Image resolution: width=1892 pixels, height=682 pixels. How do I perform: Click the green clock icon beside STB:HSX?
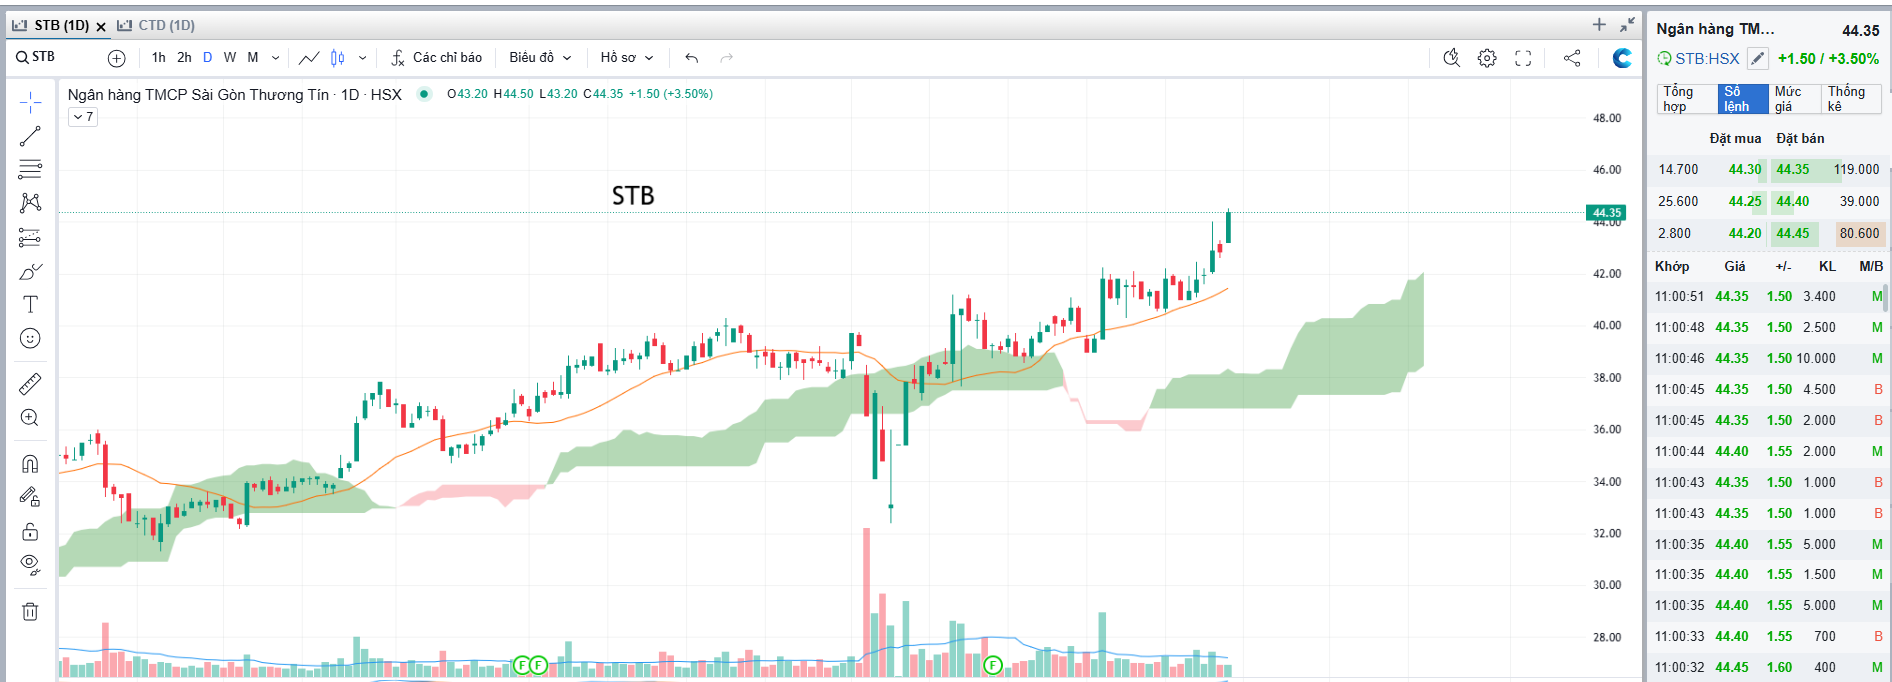click(x=1664, y=59)
